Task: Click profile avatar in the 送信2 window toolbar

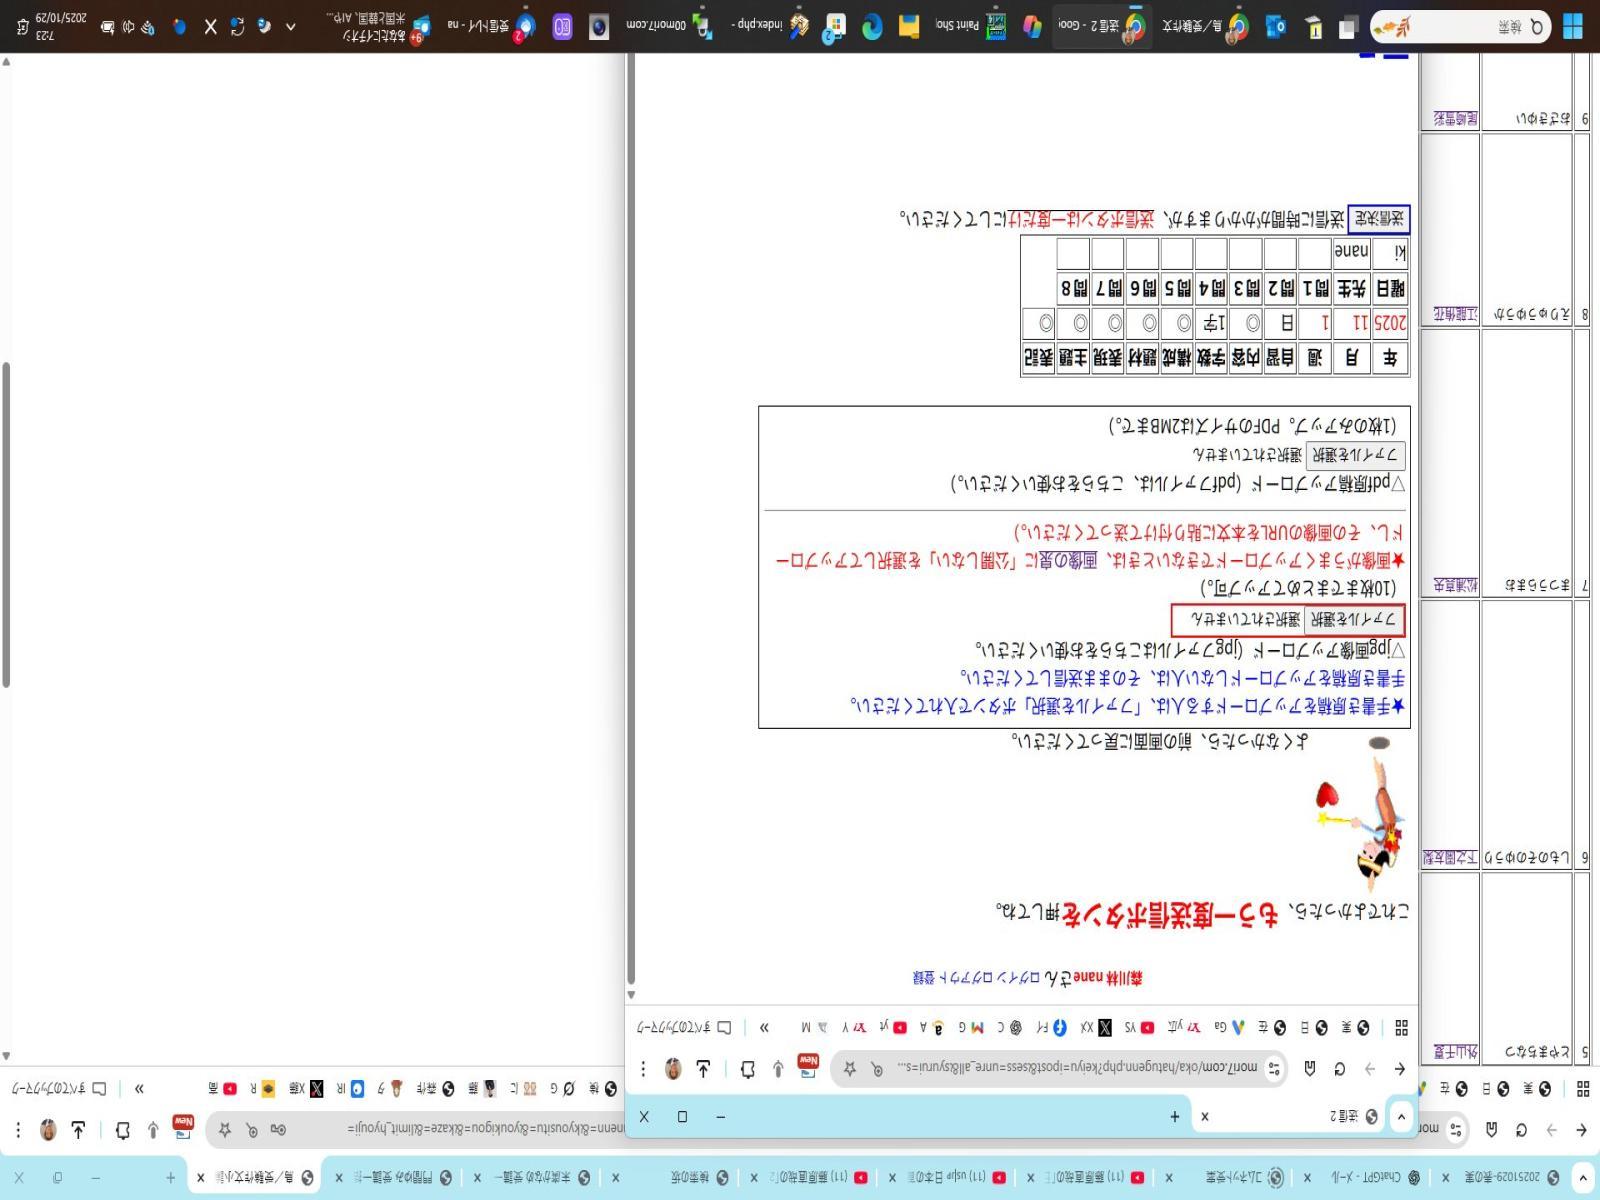Action: click(673, 1069)
